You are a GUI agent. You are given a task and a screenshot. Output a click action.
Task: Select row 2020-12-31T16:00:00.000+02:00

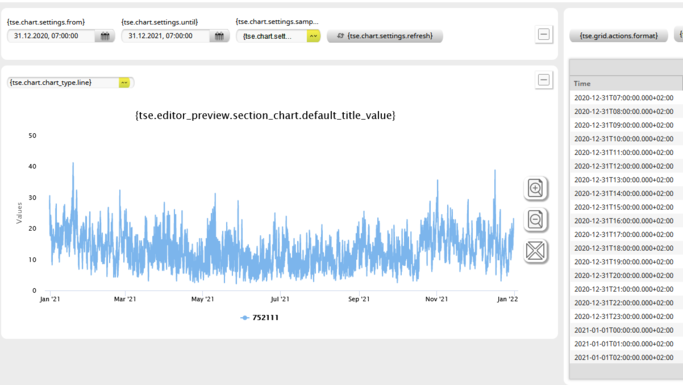(626, 221)
